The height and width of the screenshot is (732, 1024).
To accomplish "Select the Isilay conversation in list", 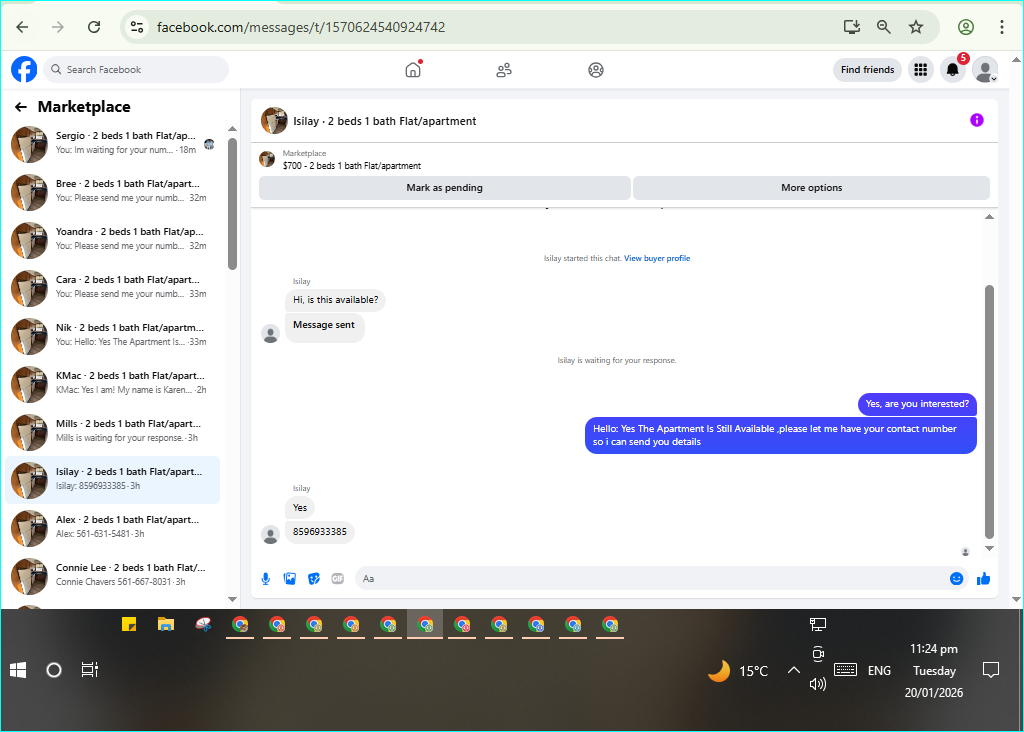I will [112, 480].
